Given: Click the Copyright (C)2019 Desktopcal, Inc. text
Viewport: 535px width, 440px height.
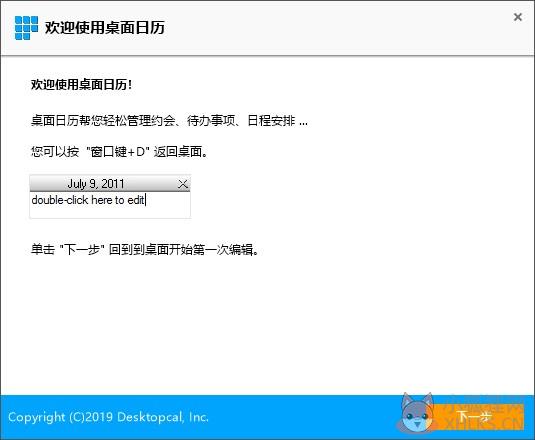Looking at the screenshot, I should coord(108,417).
